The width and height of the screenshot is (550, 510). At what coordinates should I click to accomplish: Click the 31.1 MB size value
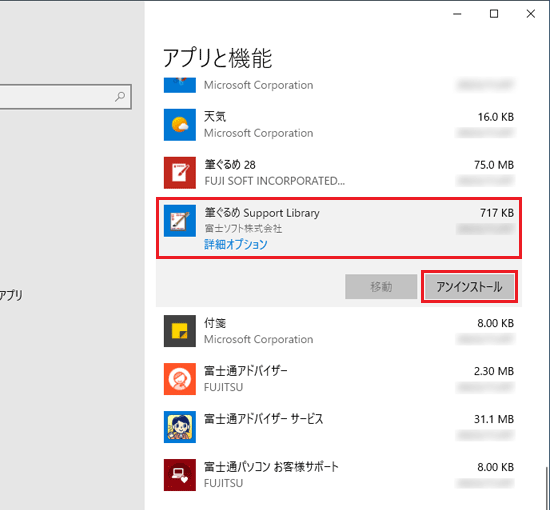pos(494,419)
